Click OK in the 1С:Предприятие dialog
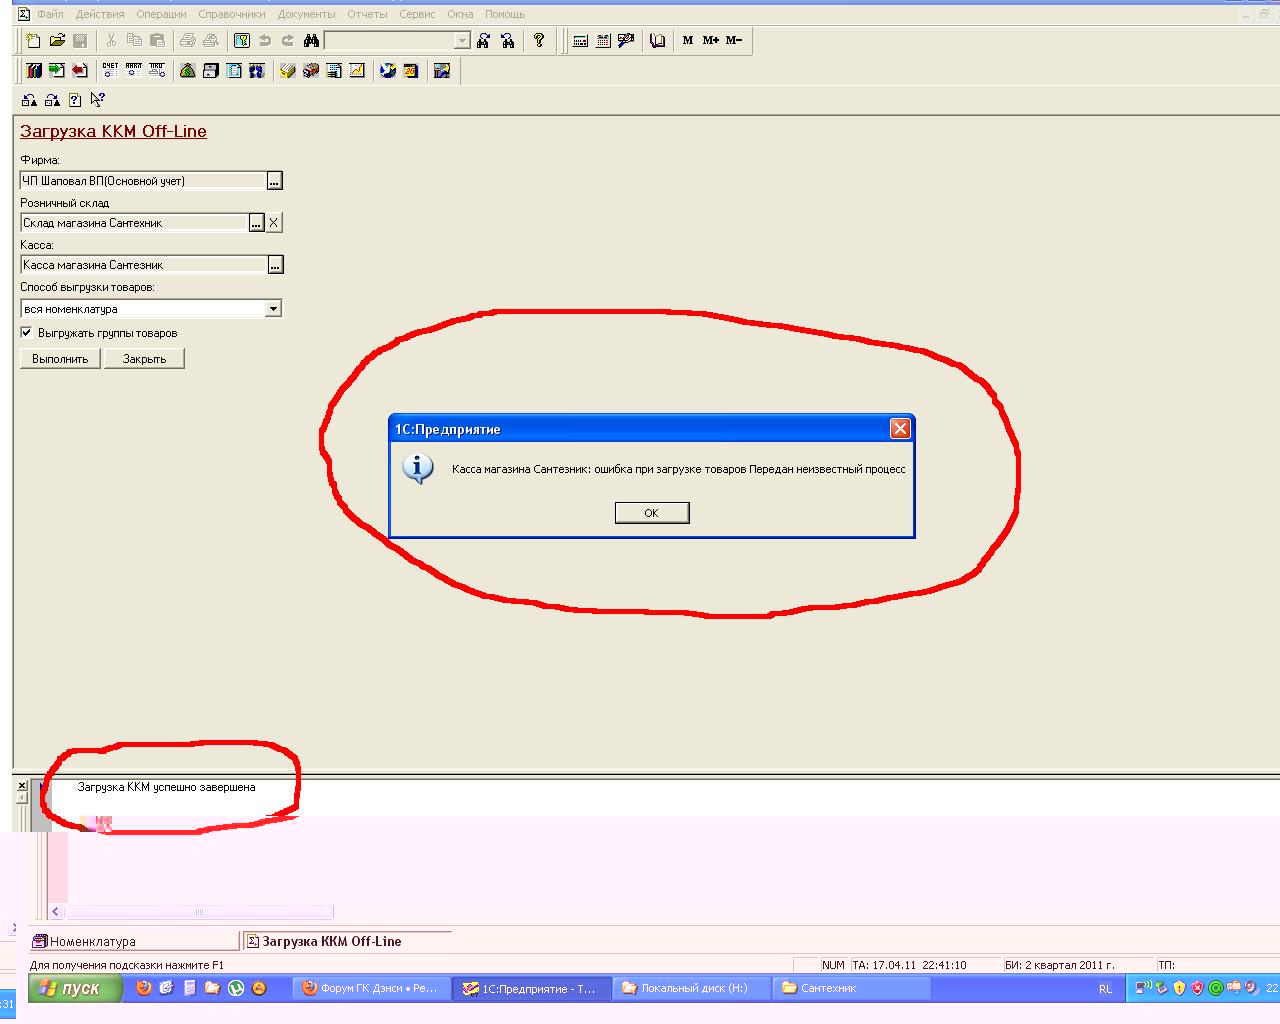Screen dimensions: 1280x1024 (652, 513)
